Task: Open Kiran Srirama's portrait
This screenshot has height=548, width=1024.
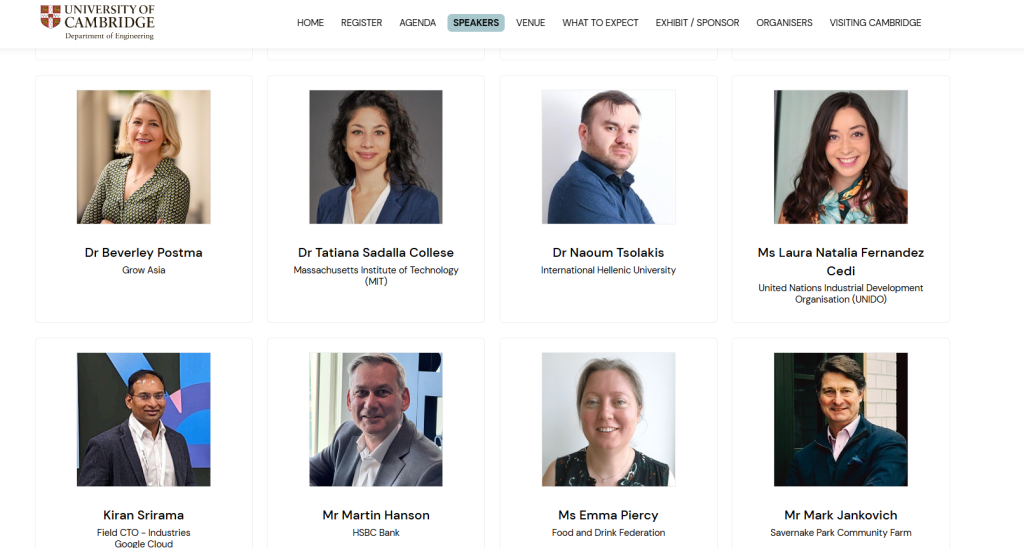Action: [x=144, y=419]
